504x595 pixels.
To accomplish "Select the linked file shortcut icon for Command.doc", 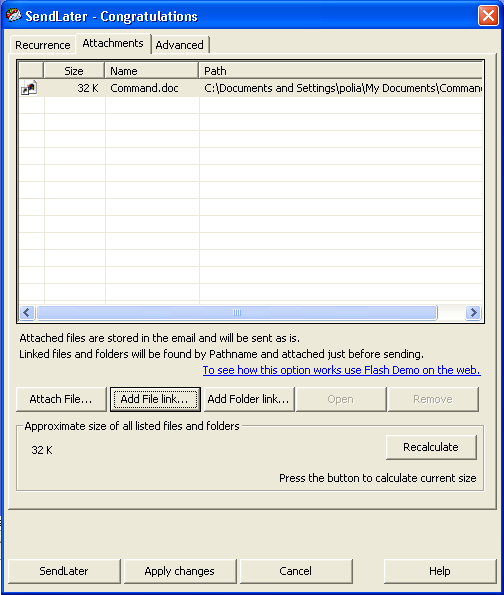I will click(x=29, y=88).
